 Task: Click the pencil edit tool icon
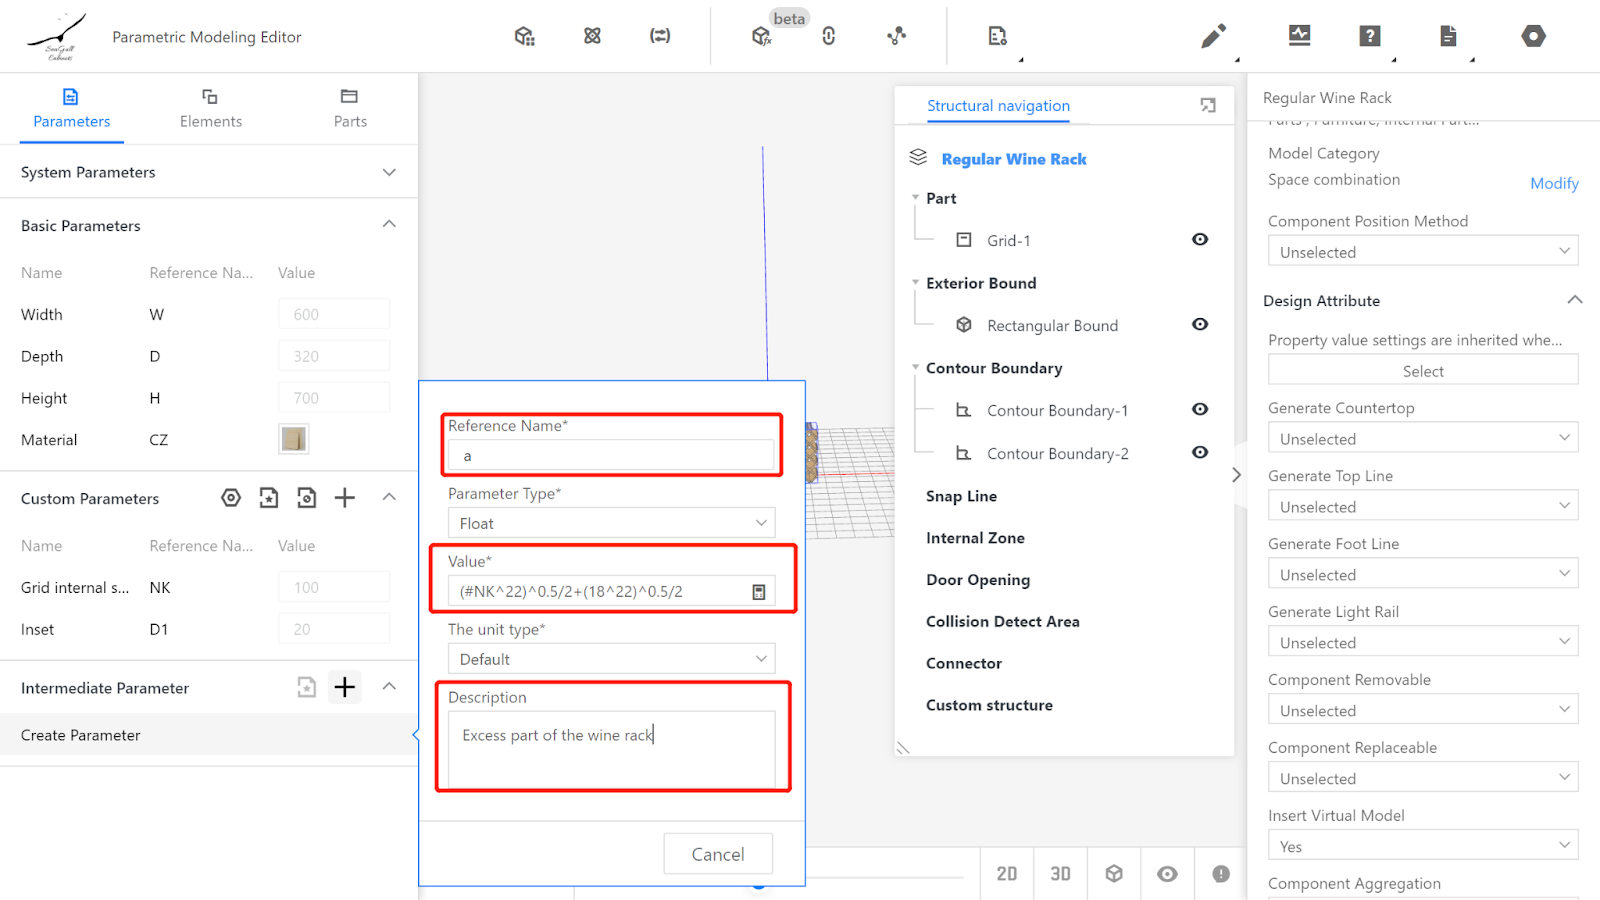[1213, 37]
